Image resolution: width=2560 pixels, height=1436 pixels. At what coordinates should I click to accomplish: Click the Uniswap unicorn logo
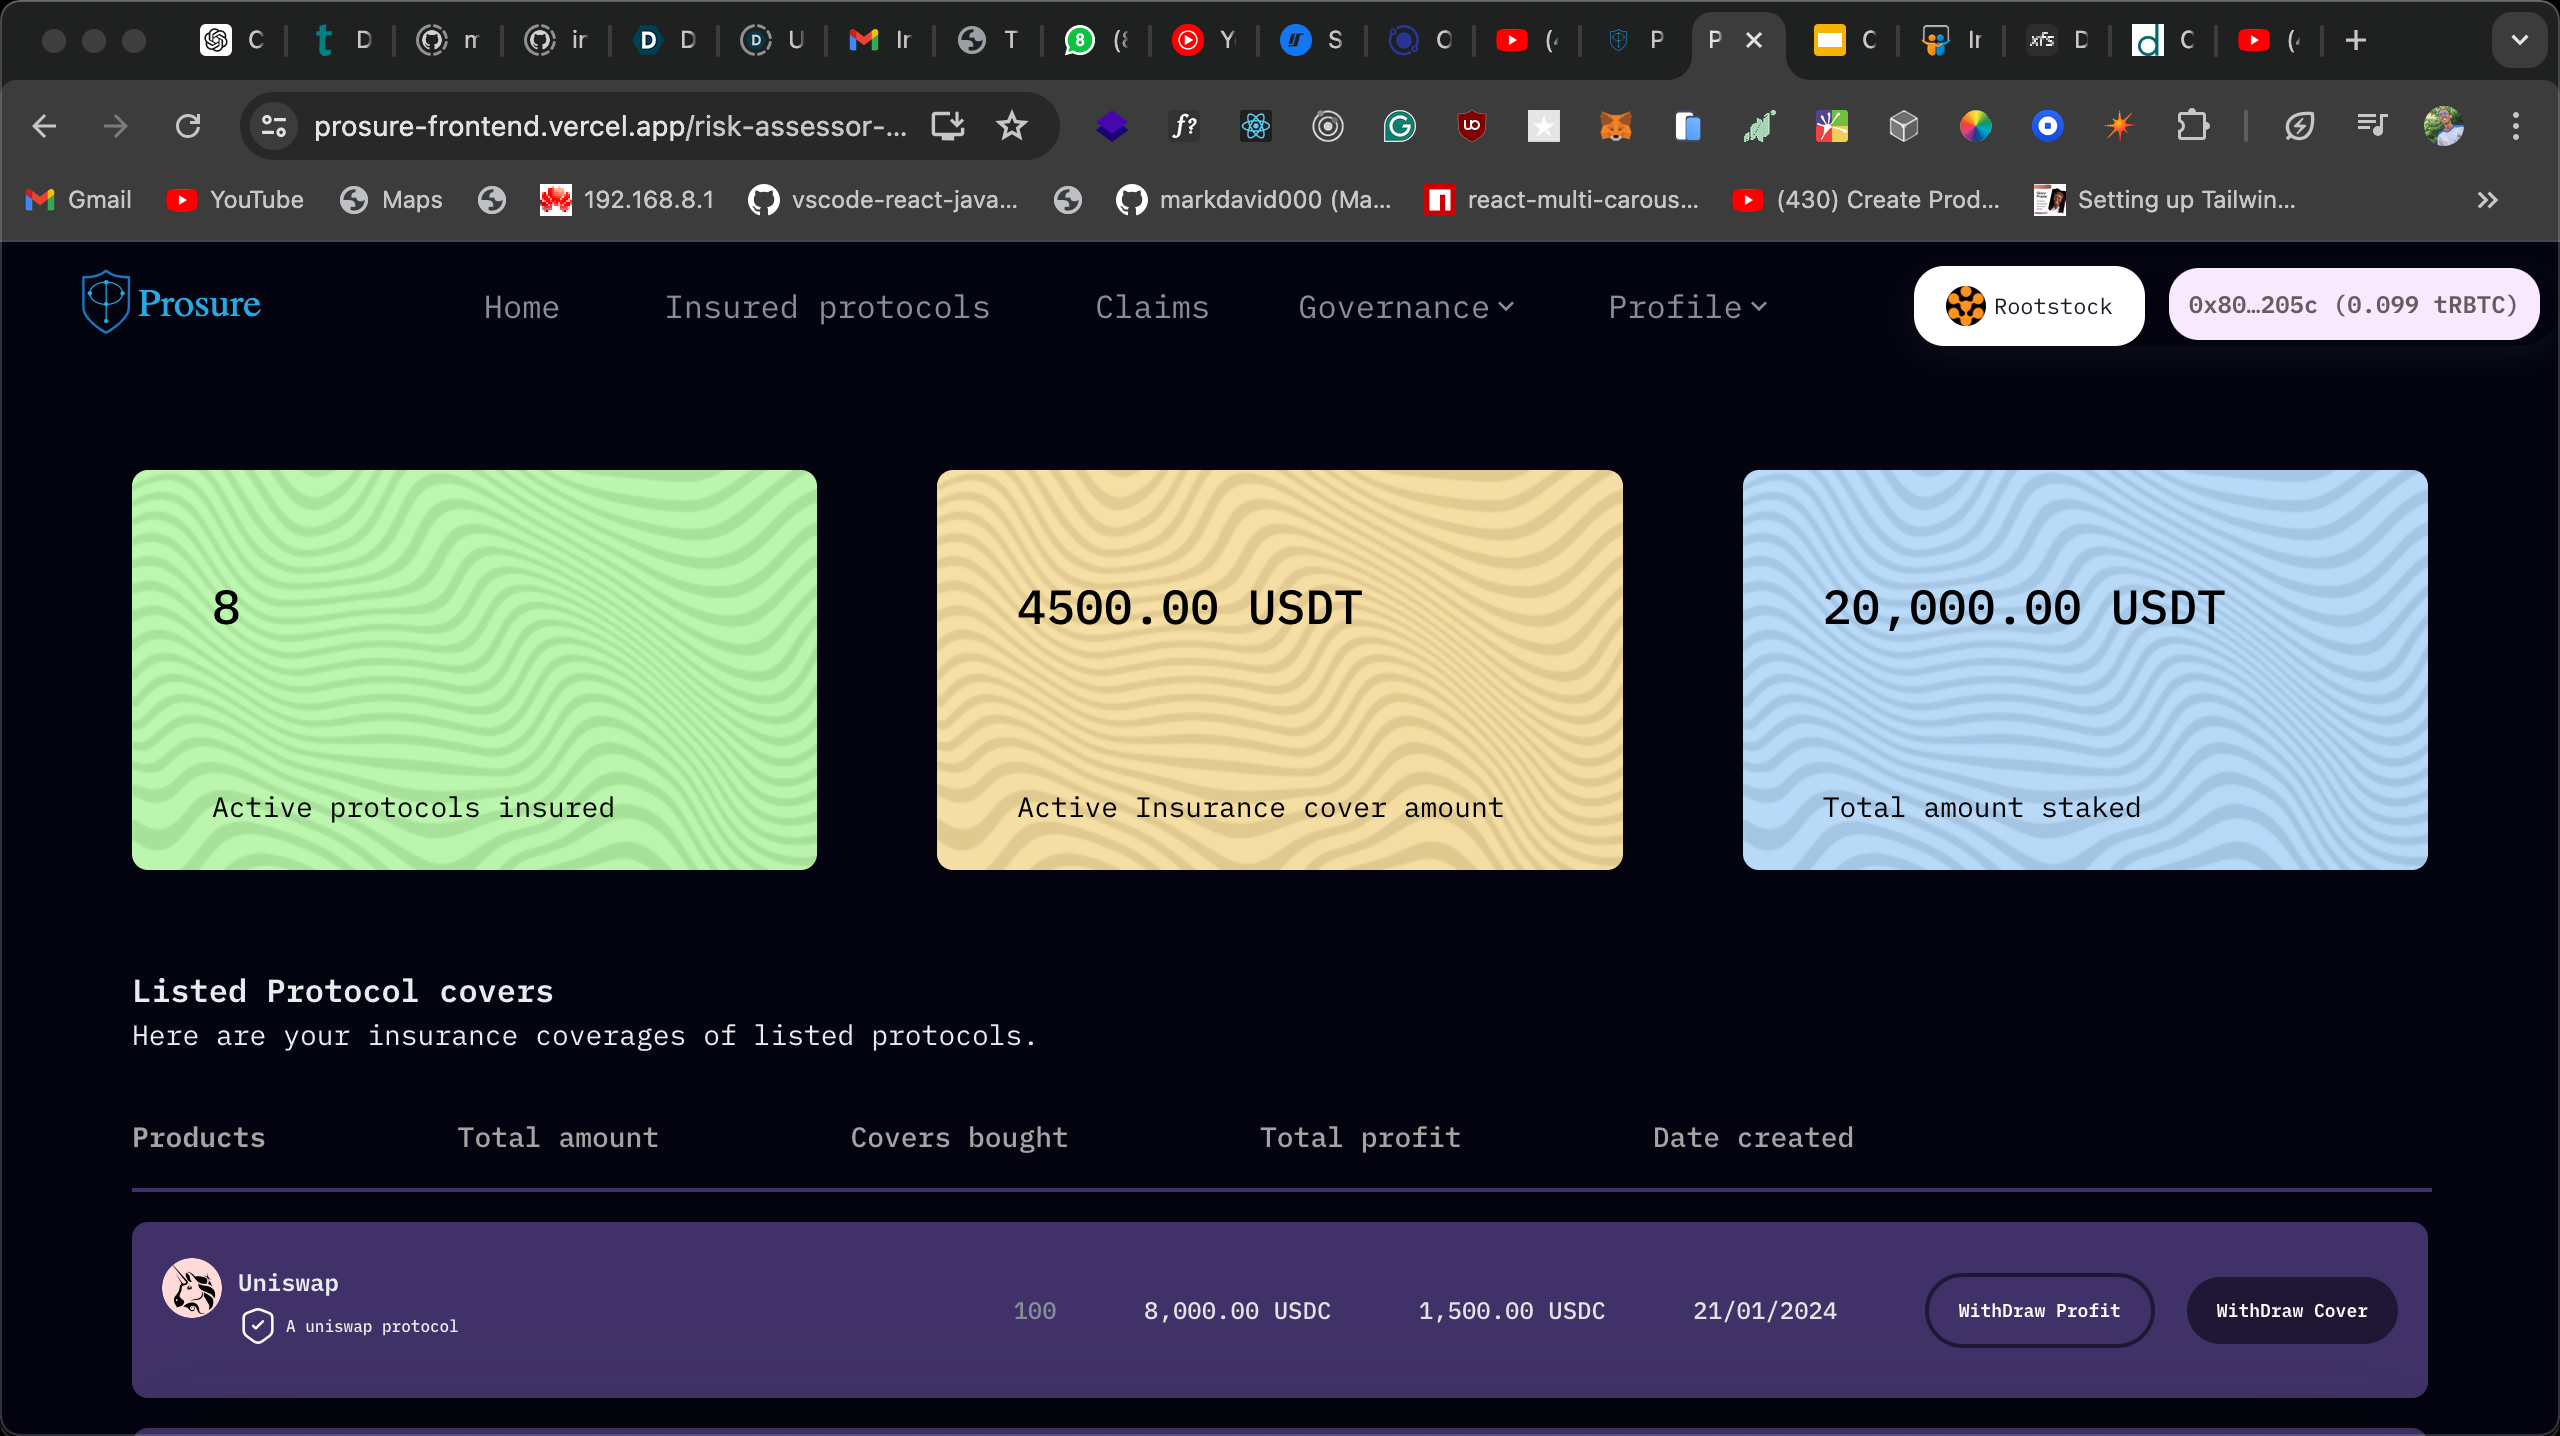pyautogui.click(x=192, y=1288)
